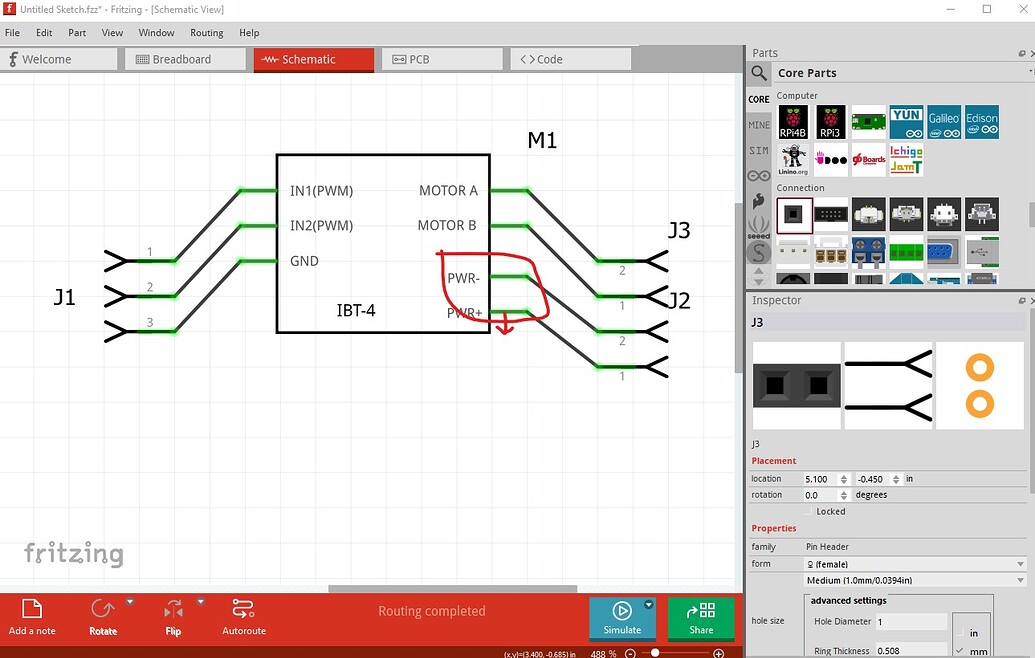Zoom in with the plus icon

[x=719, y=653]
